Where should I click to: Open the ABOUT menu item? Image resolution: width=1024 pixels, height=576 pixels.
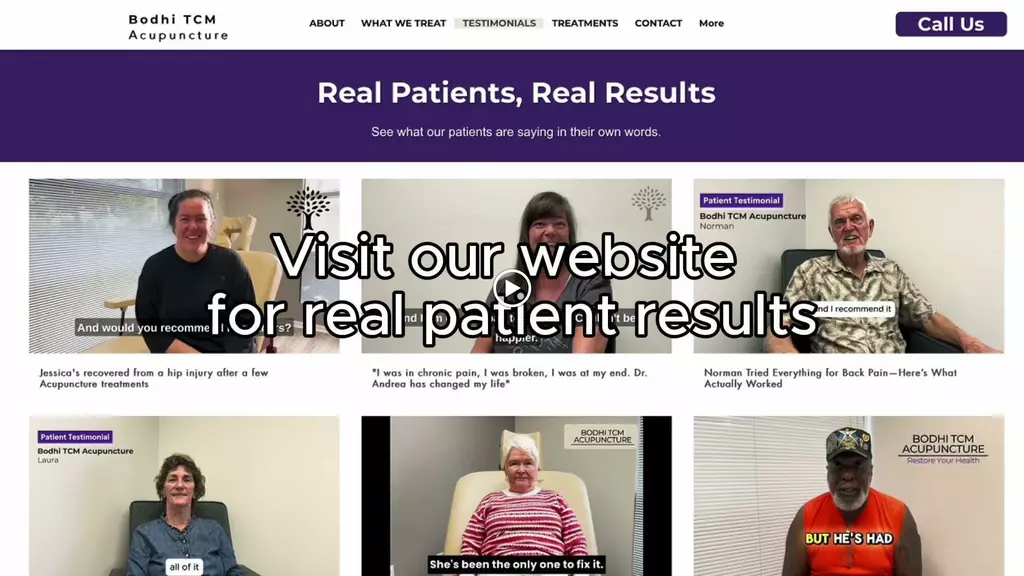coord(327,24)
